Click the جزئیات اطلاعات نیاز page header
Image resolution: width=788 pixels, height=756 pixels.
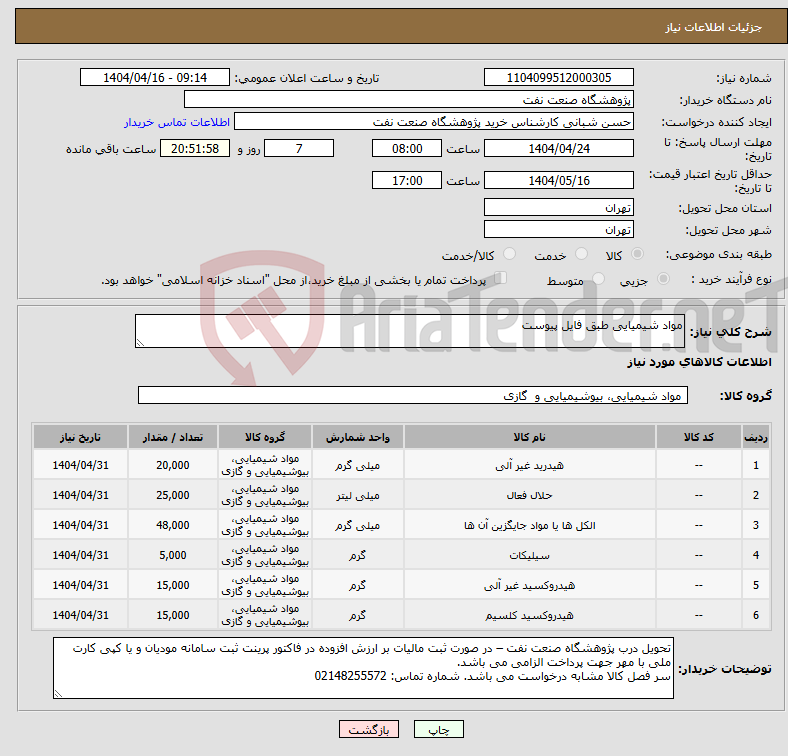[x=714, y=27]
